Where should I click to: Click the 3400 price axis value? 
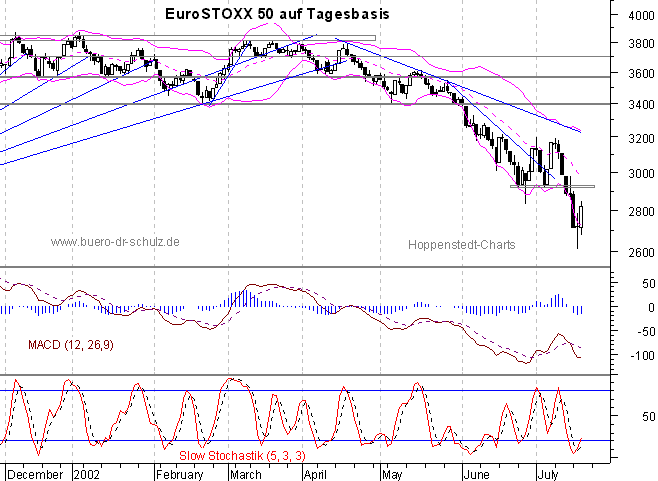click(x=642, y=104)
